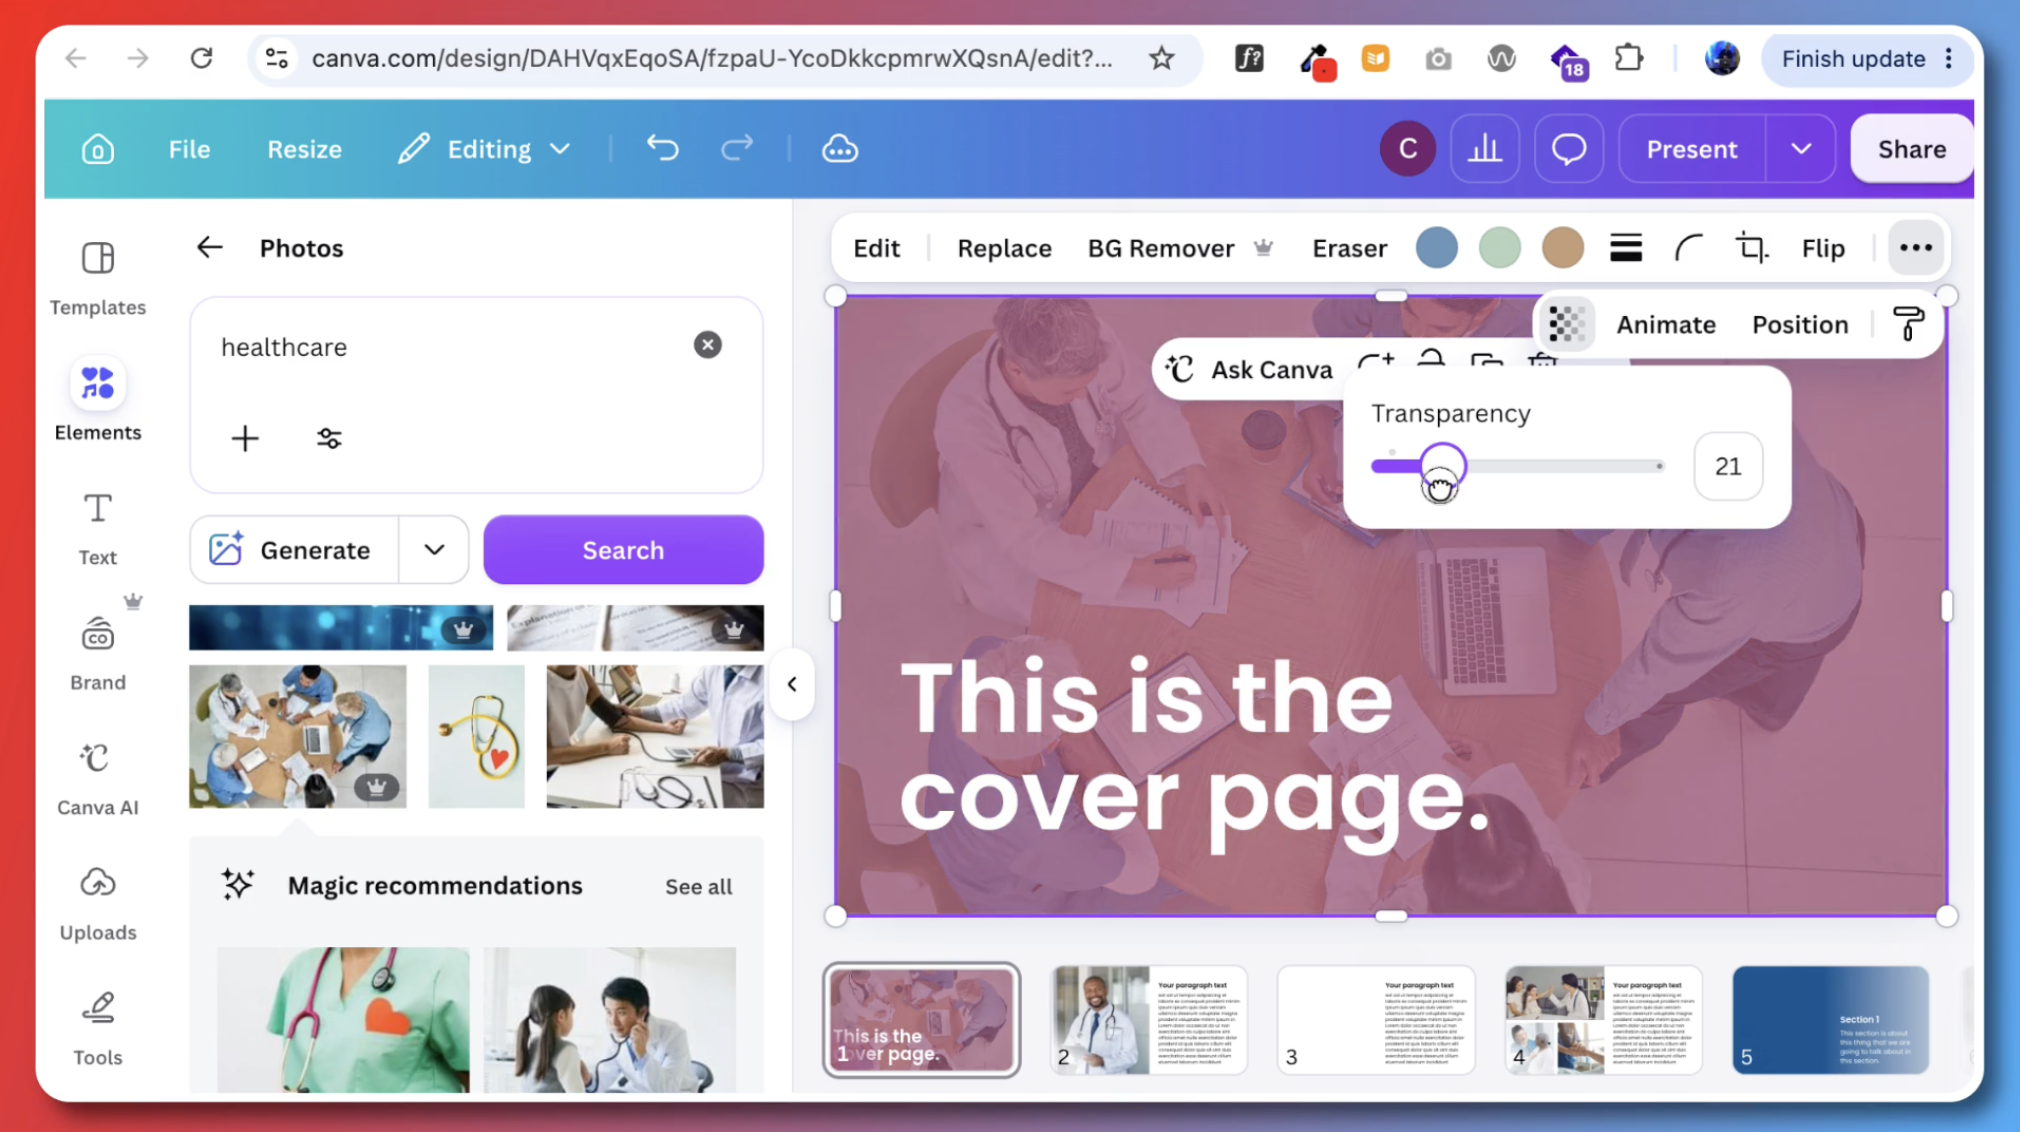The width and height of the screenshot is (2020, 1132).
Task: Click See all magic recommendations
Action: 698,886
